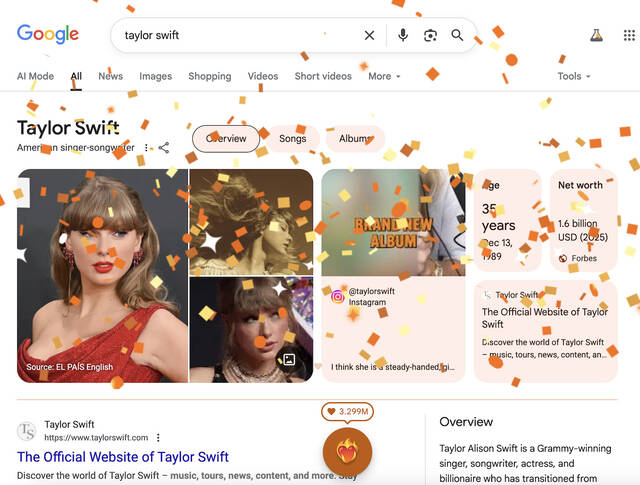The image size is (640, 485).
Task: Go to the Google homepage logo
Action: (x=48, y=34)
